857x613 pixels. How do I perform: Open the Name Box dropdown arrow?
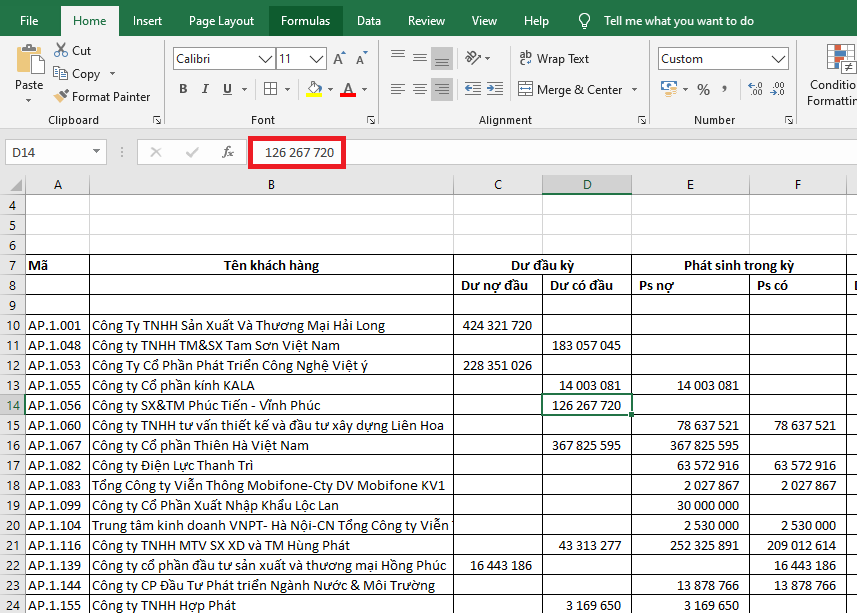pos(97,152)
